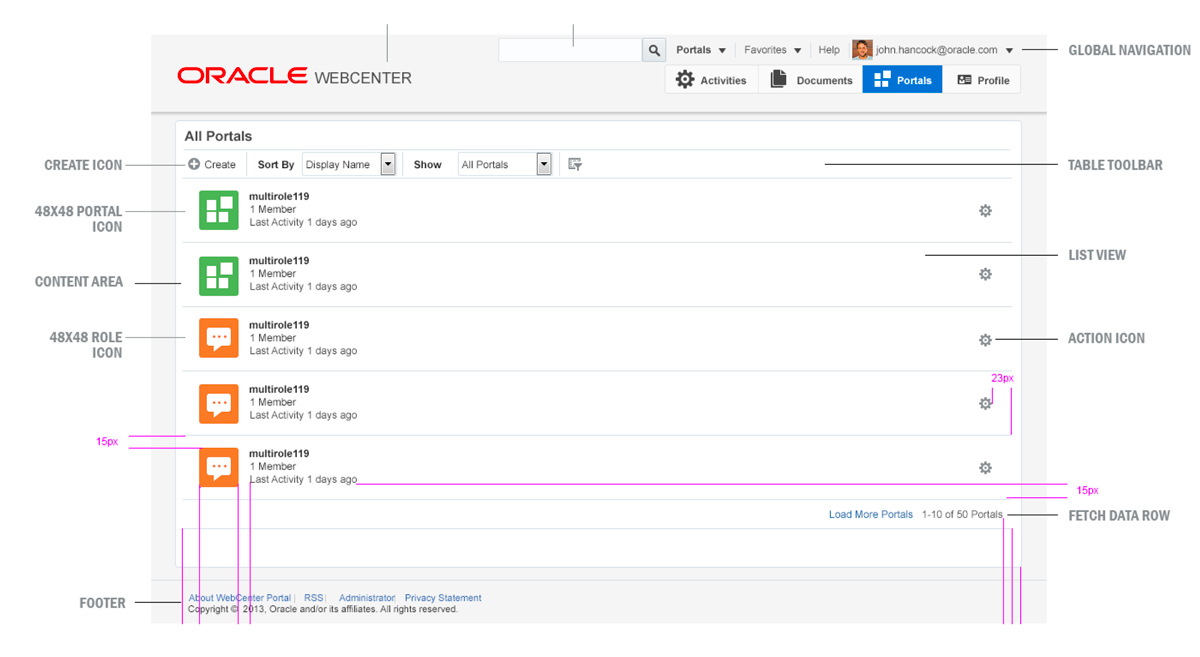This screenshot has height=657, width=1200.
Task: Switch to the Documents tab
Action: [x=811, y=80]
